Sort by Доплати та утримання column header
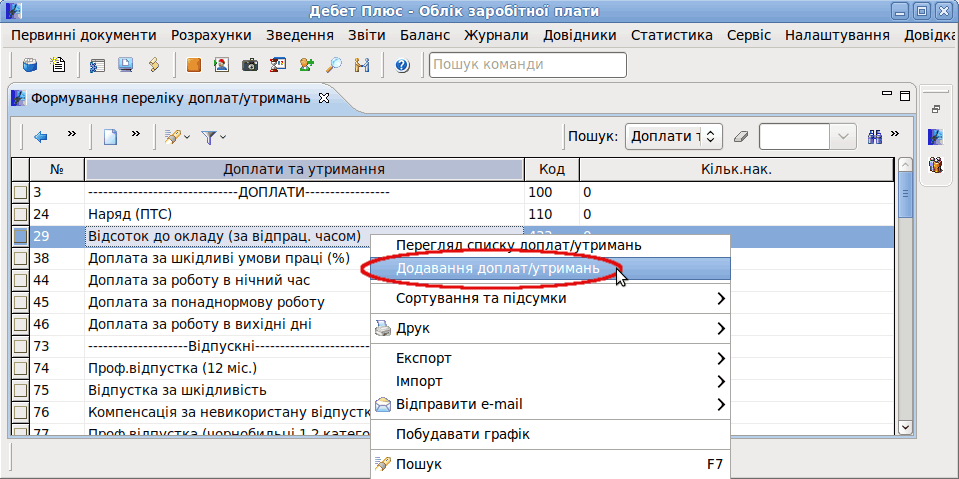The width and height of the screenshot is (959, 479). pos(304,169)
